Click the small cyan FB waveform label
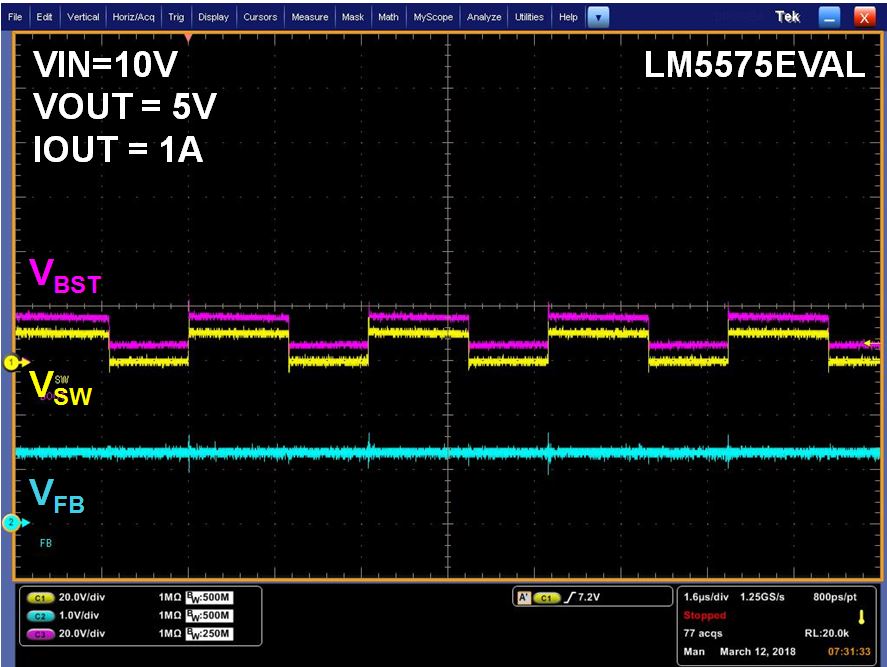887x667 pixels. pos(46,543)
